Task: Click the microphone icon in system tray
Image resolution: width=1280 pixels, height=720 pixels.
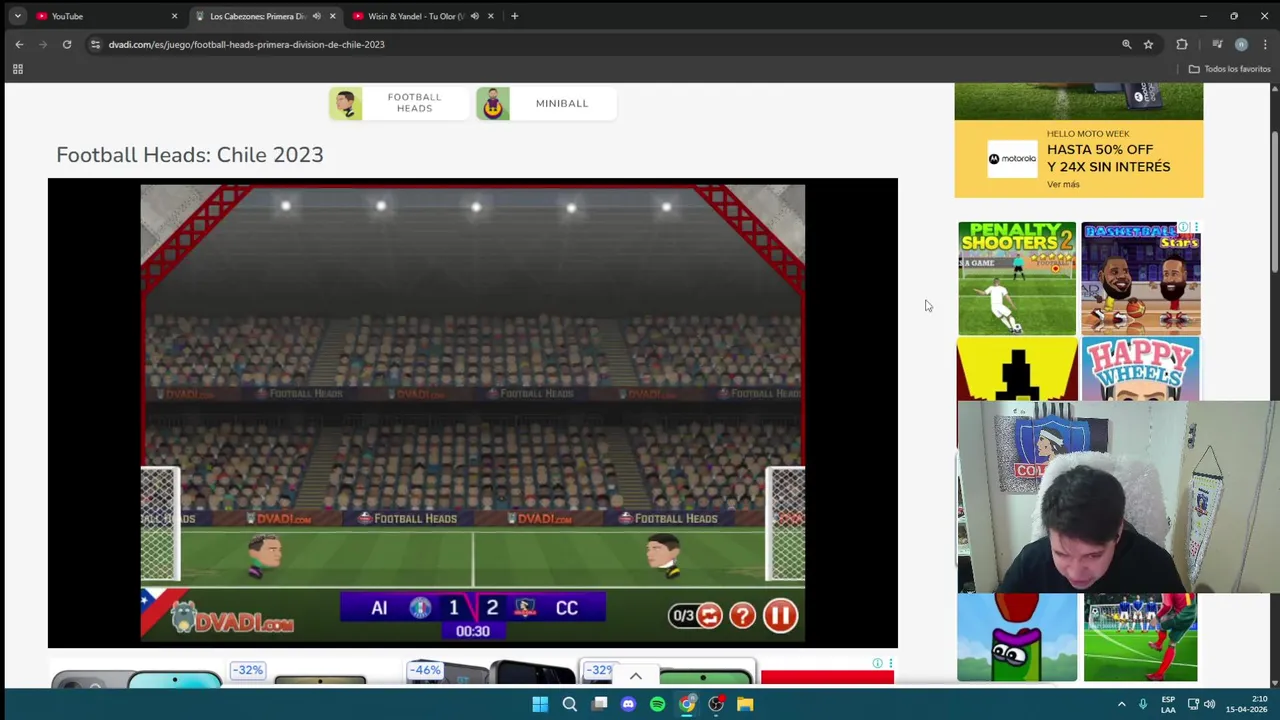Action: [x=1143, y=704]
